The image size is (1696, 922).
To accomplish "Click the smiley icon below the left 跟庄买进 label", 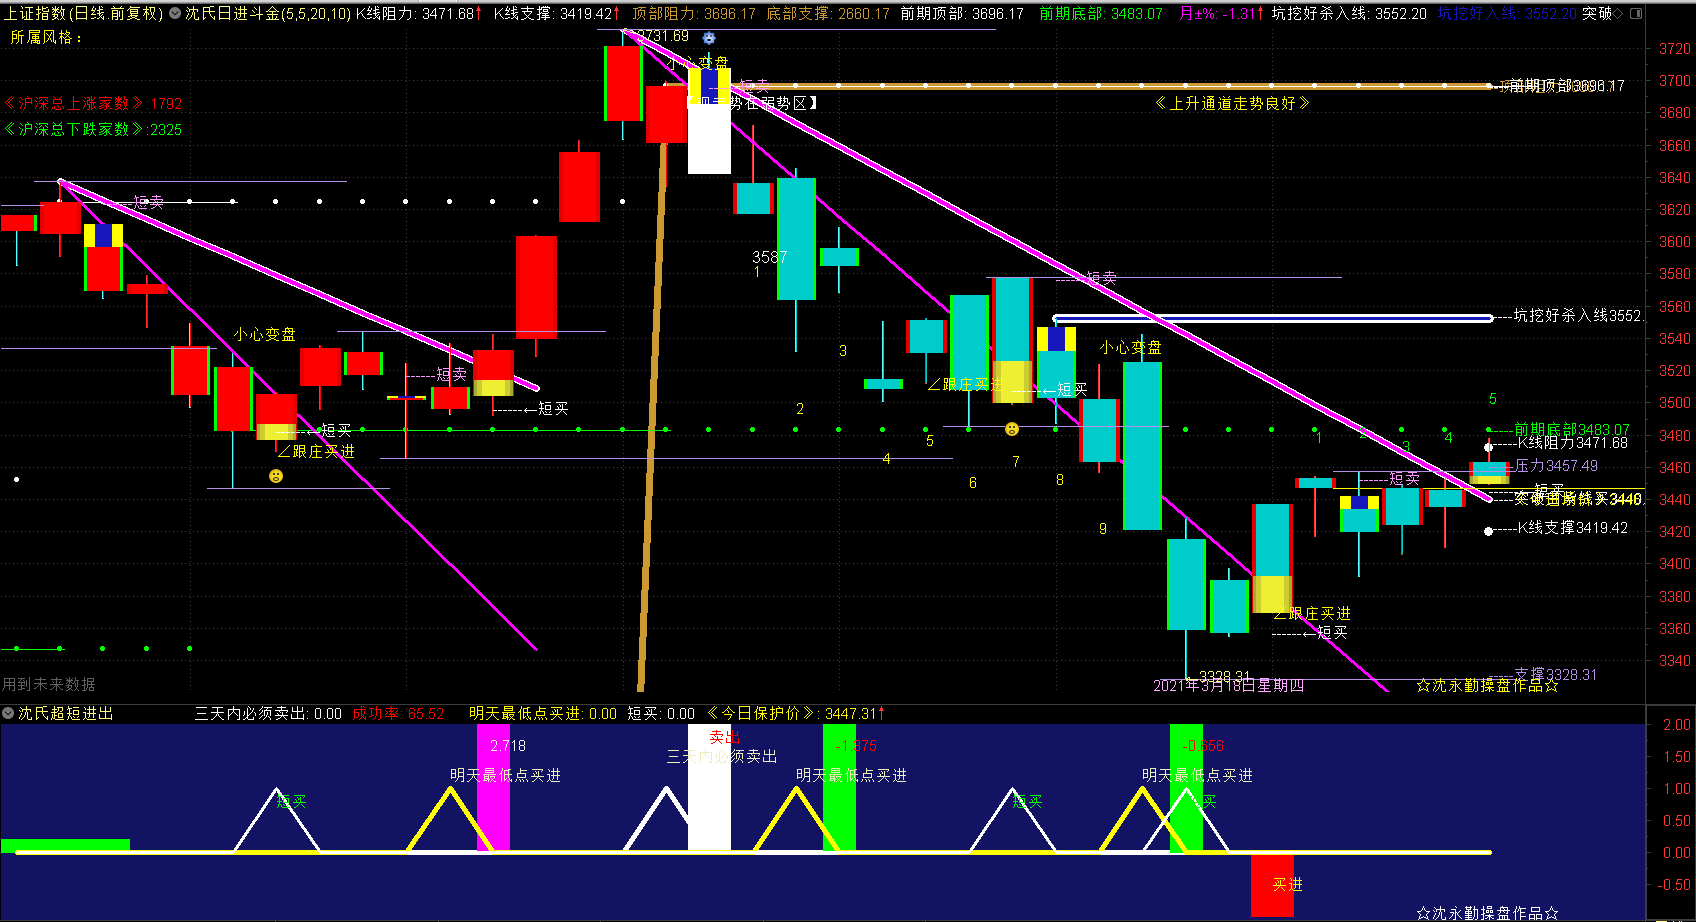I will tap(276, 476).
